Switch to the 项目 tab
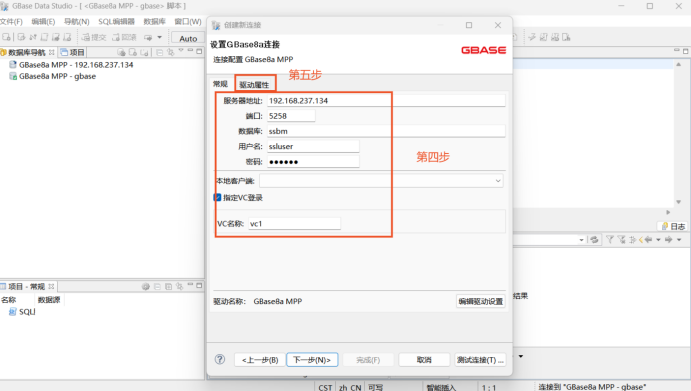 click(72, 52)
